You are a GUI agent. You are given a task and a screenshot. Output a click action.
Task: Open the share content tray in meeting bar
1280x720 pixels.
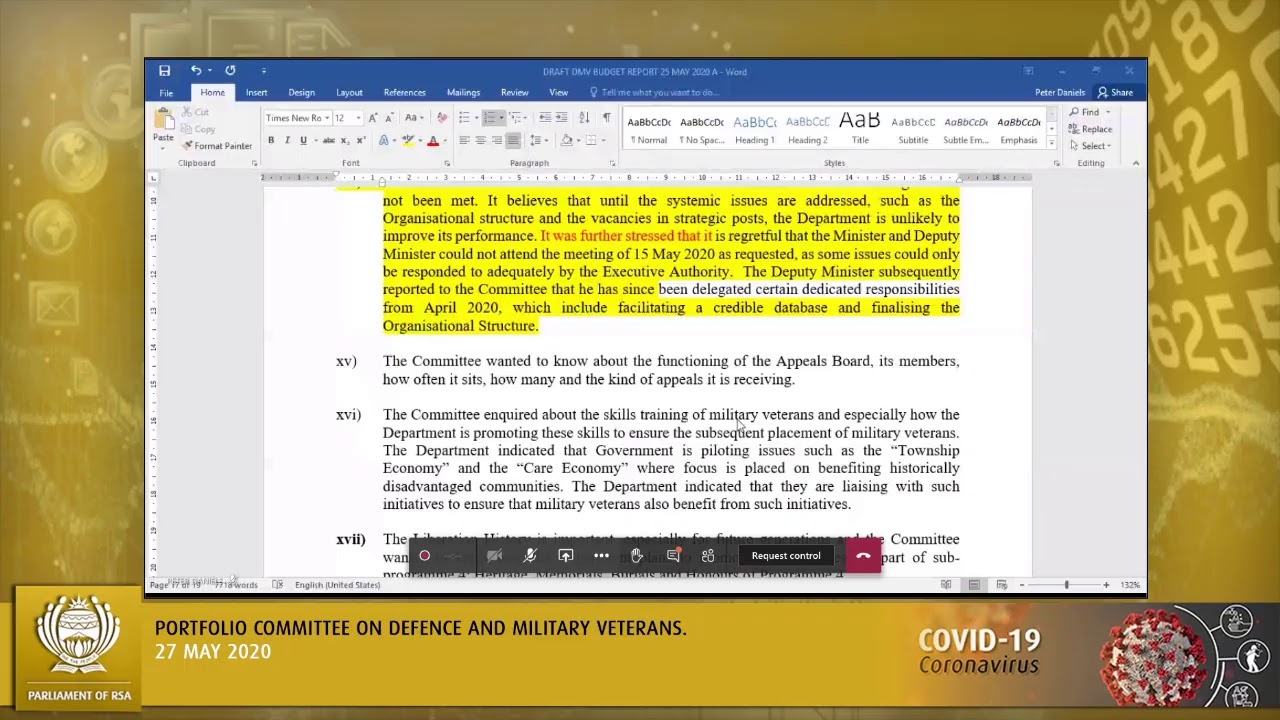tap(565, 556)
